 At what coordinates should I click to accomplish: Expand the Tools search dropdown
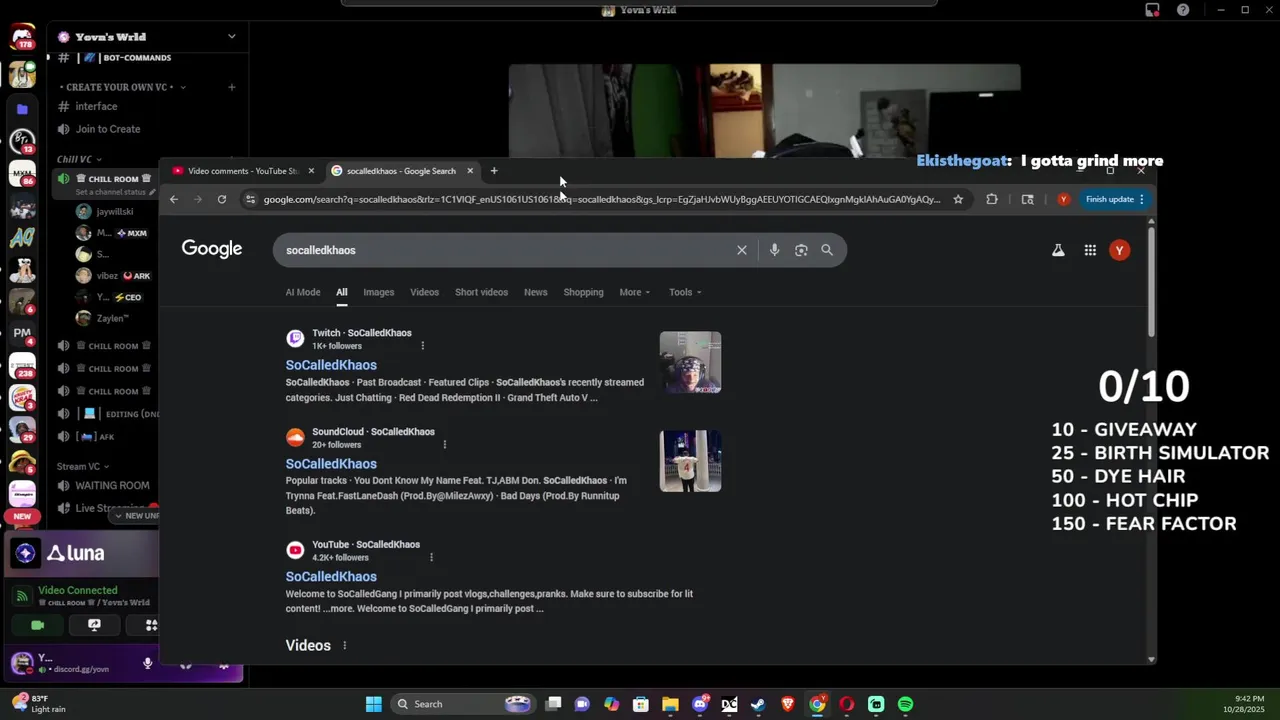[x=685, y=292]
